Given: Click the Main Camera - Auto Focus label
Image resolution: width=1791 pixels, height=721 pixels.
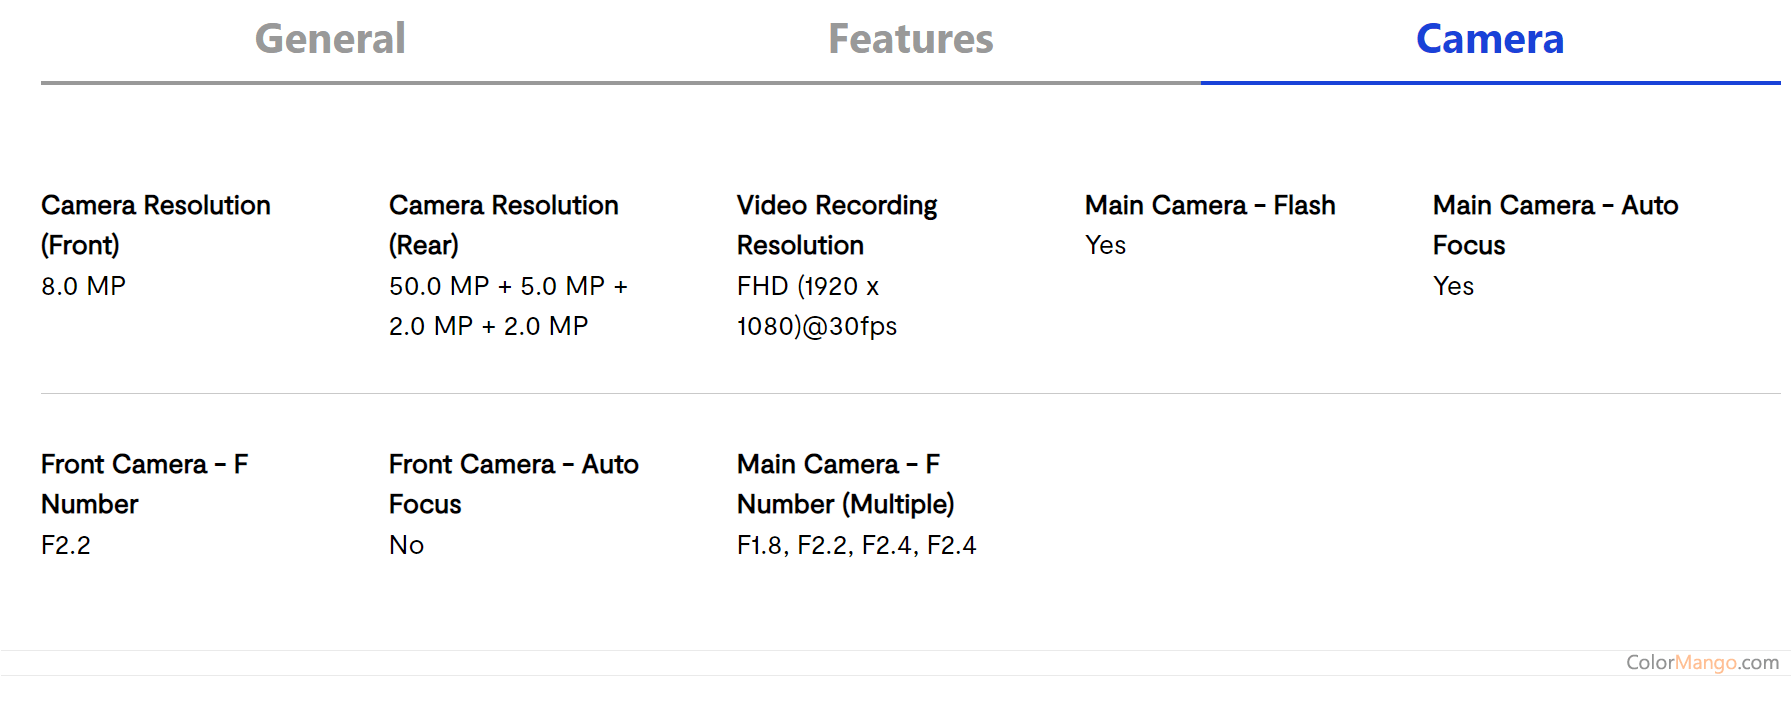Looking at the screenshot, I should coord(1555,225).
